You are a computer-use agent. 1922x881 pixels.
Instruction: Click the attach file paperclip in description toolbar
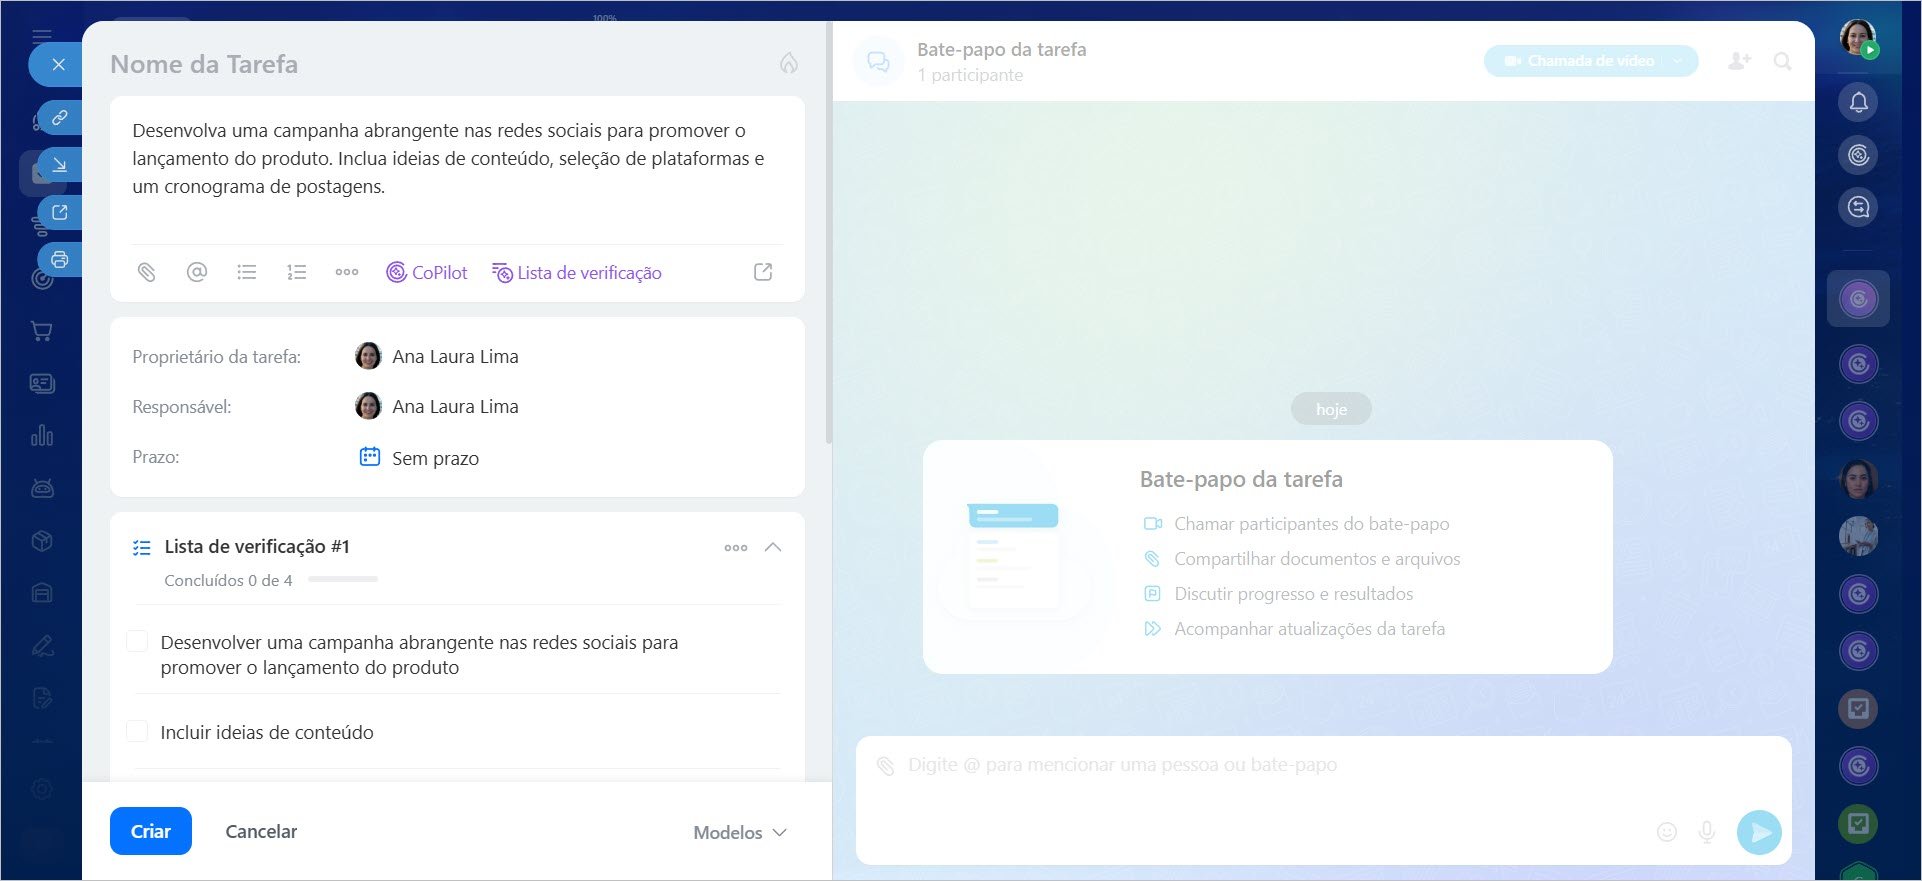pyautogui.click(x=147, y=272)
